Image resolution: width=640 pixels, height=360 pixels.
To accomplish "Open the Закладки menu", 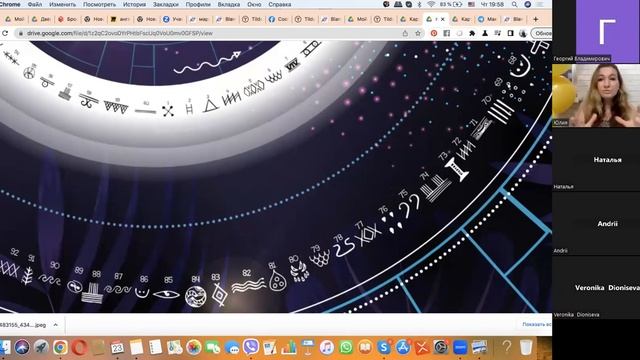I will point(166,4).
